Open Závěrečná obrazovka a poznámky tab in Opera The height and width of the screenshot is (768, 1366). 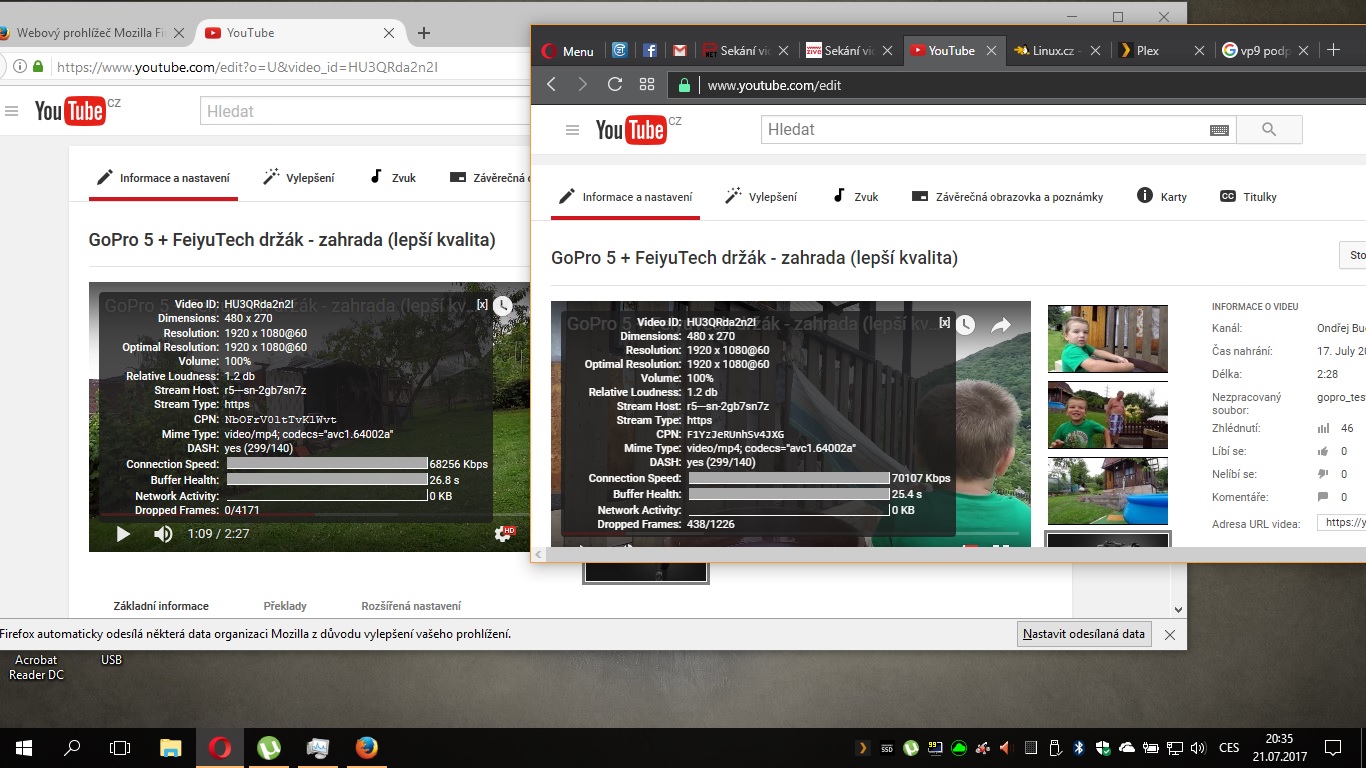pyautogui.click(x=1007, y=197)
